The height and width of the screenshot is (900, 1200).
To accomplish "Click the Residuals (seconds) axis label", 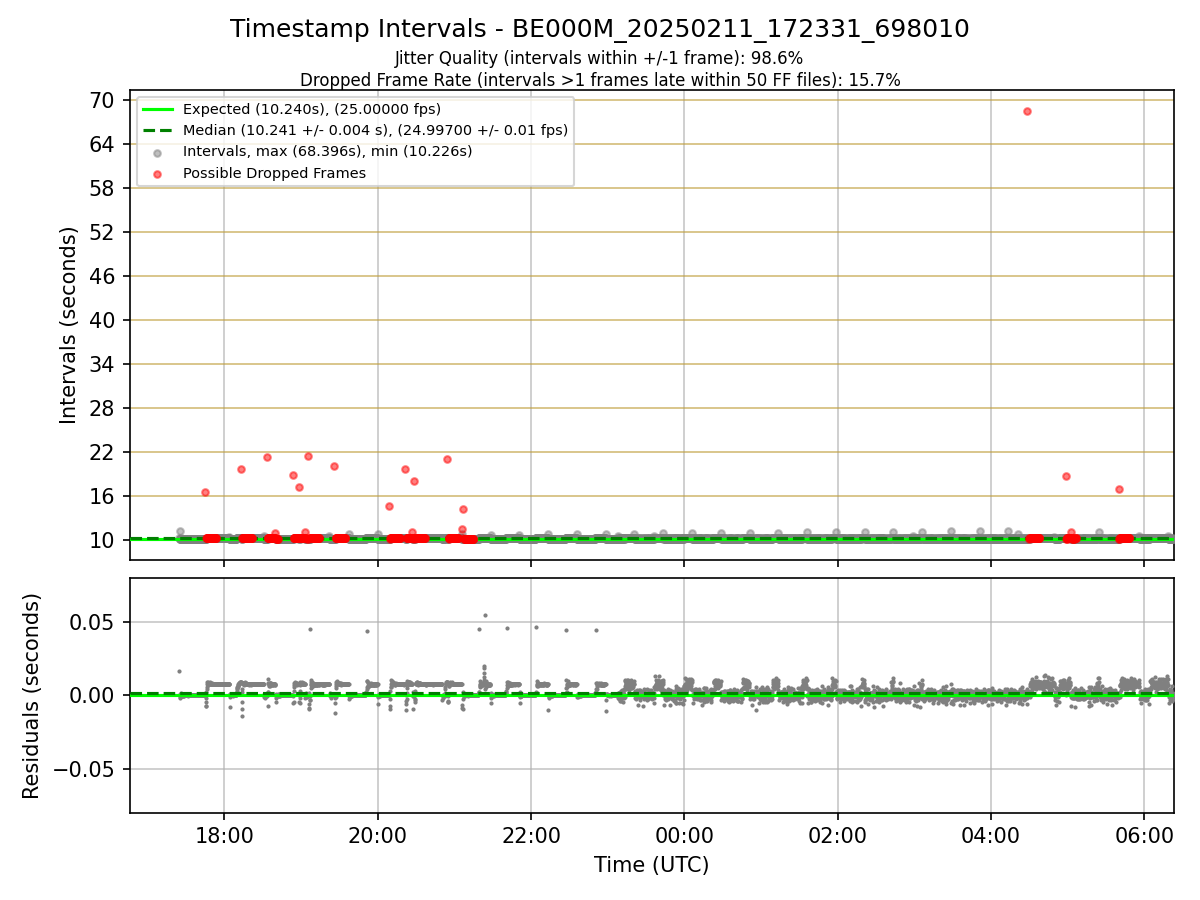I will [x=31, y=696].
